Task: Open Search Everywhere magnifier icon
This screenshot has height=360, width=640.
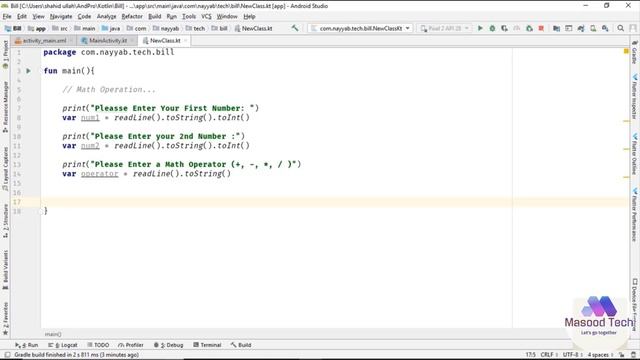Action: [x=620, y=28]
